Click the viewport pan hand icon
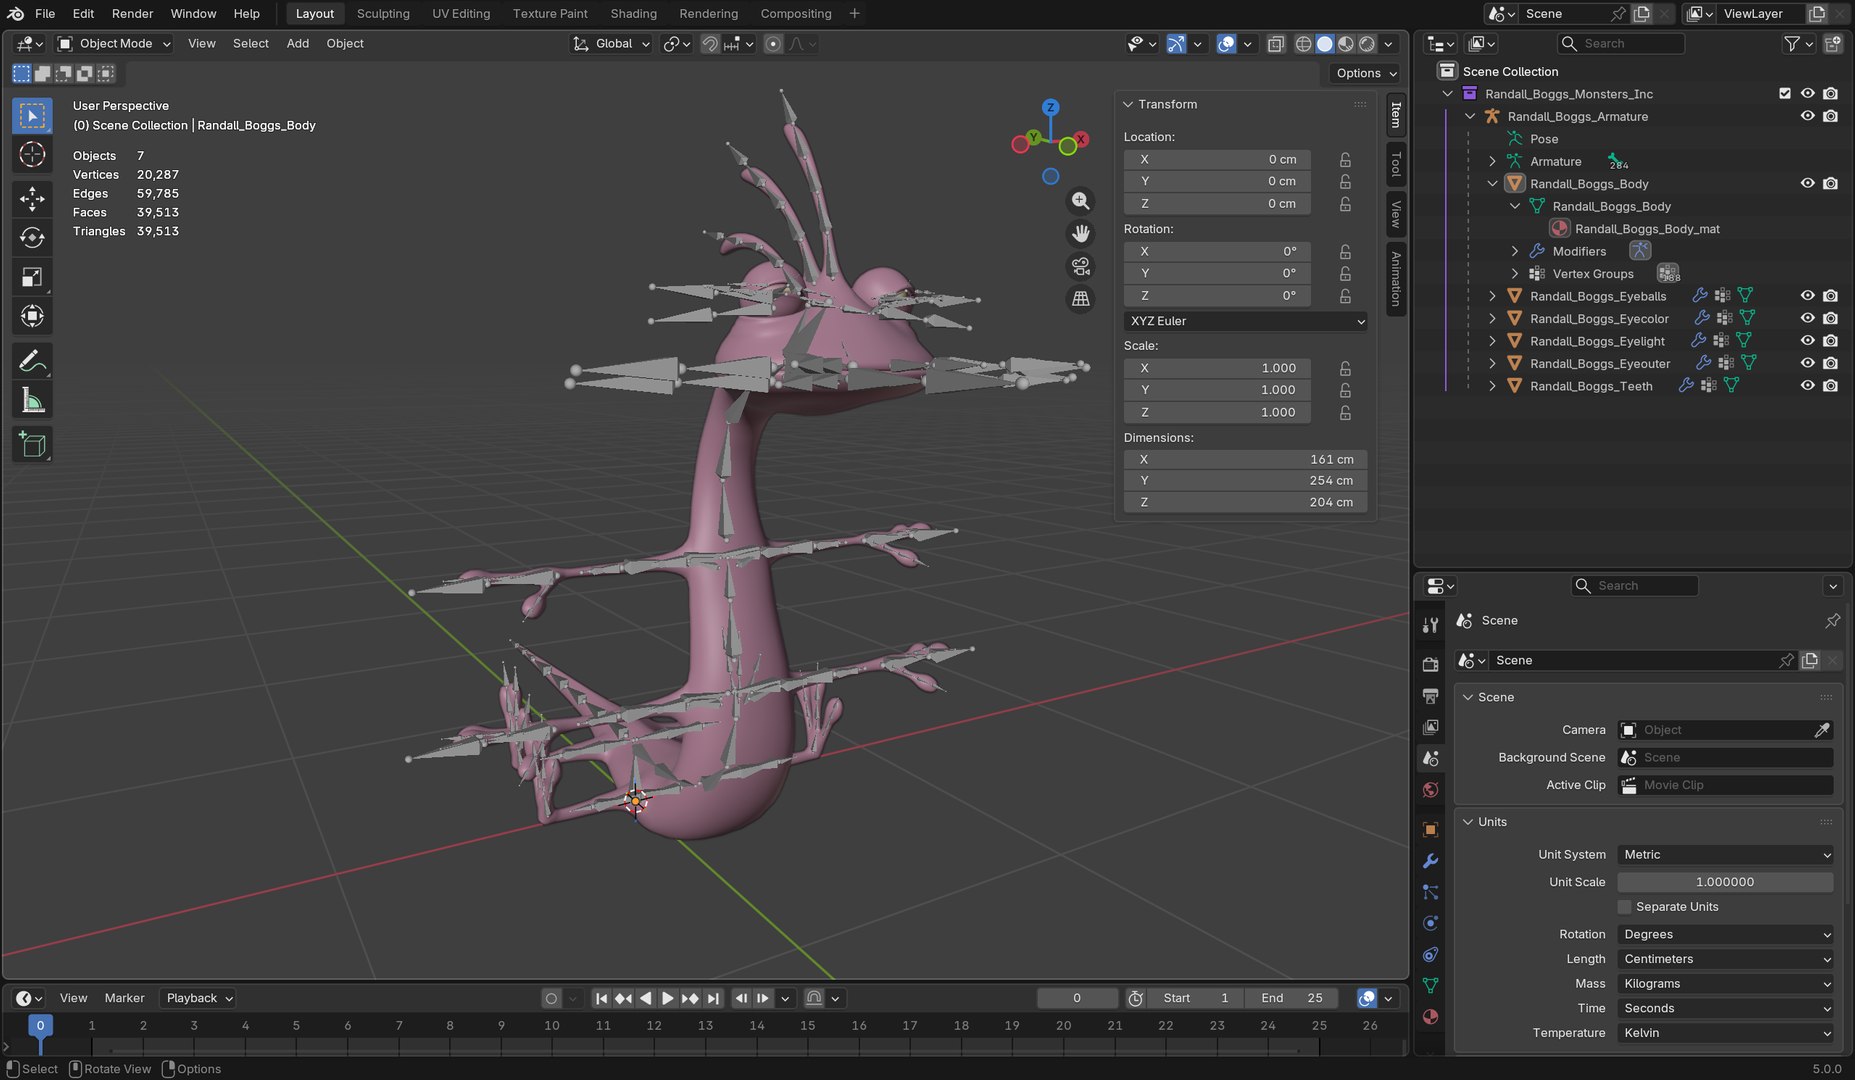The width and height of the screenshot is (1855, 1080). coord(1081,234)
